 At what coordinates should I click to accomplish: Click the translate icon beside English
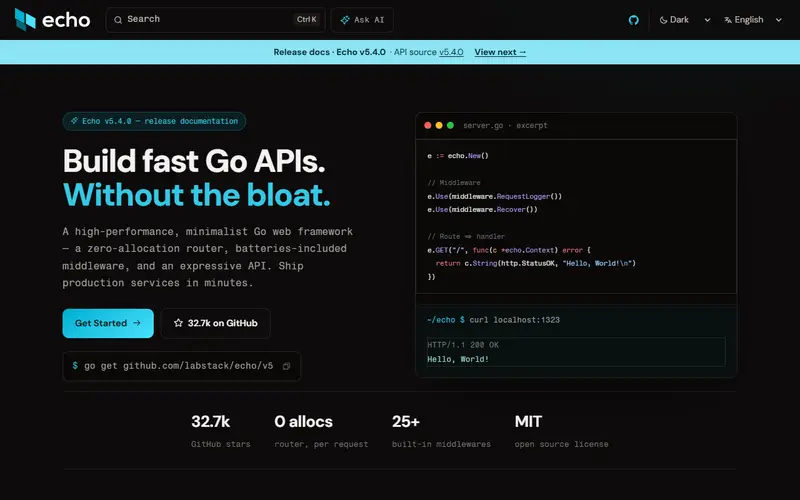728,20
